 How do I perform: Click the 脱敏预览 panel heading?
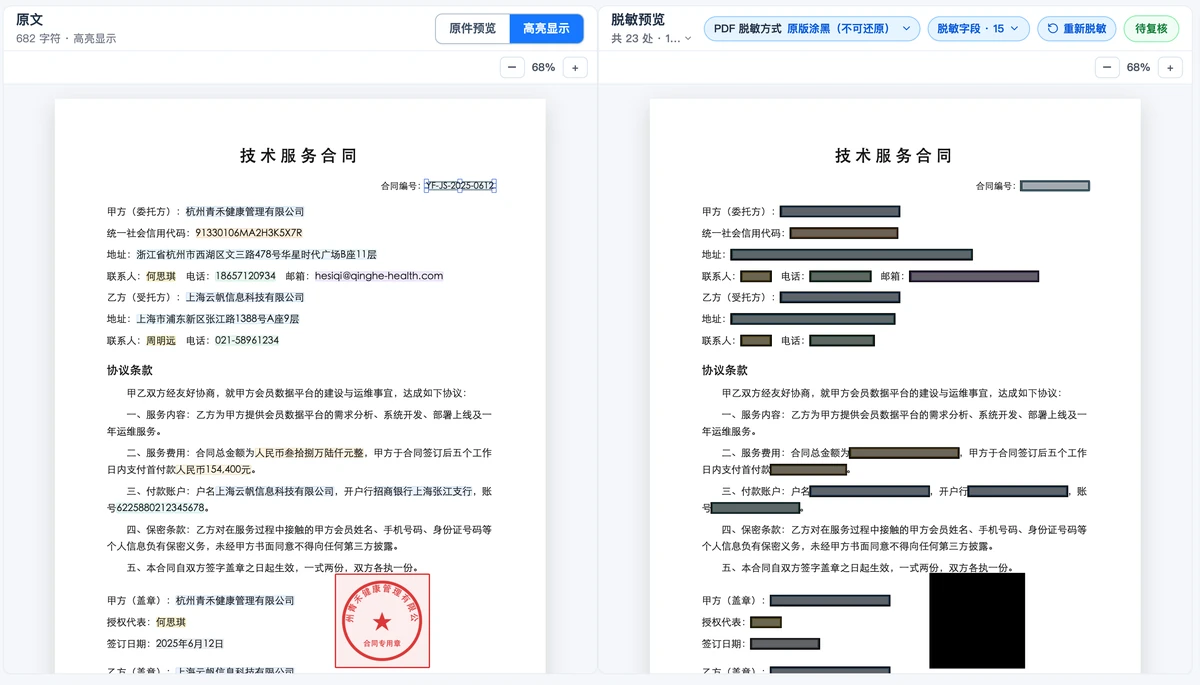[x=638, y=20]
